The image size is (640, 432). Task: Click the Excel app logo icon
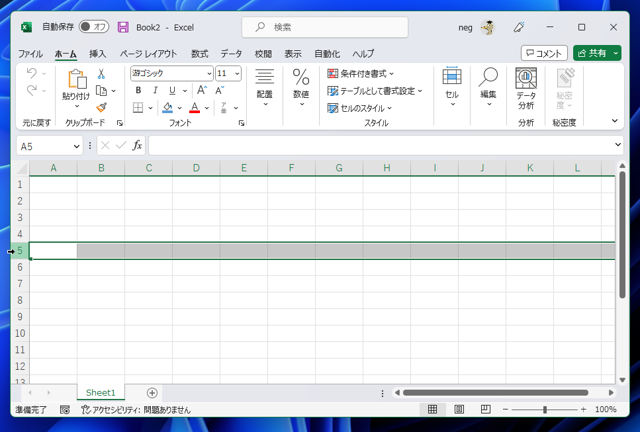point(26,27)
